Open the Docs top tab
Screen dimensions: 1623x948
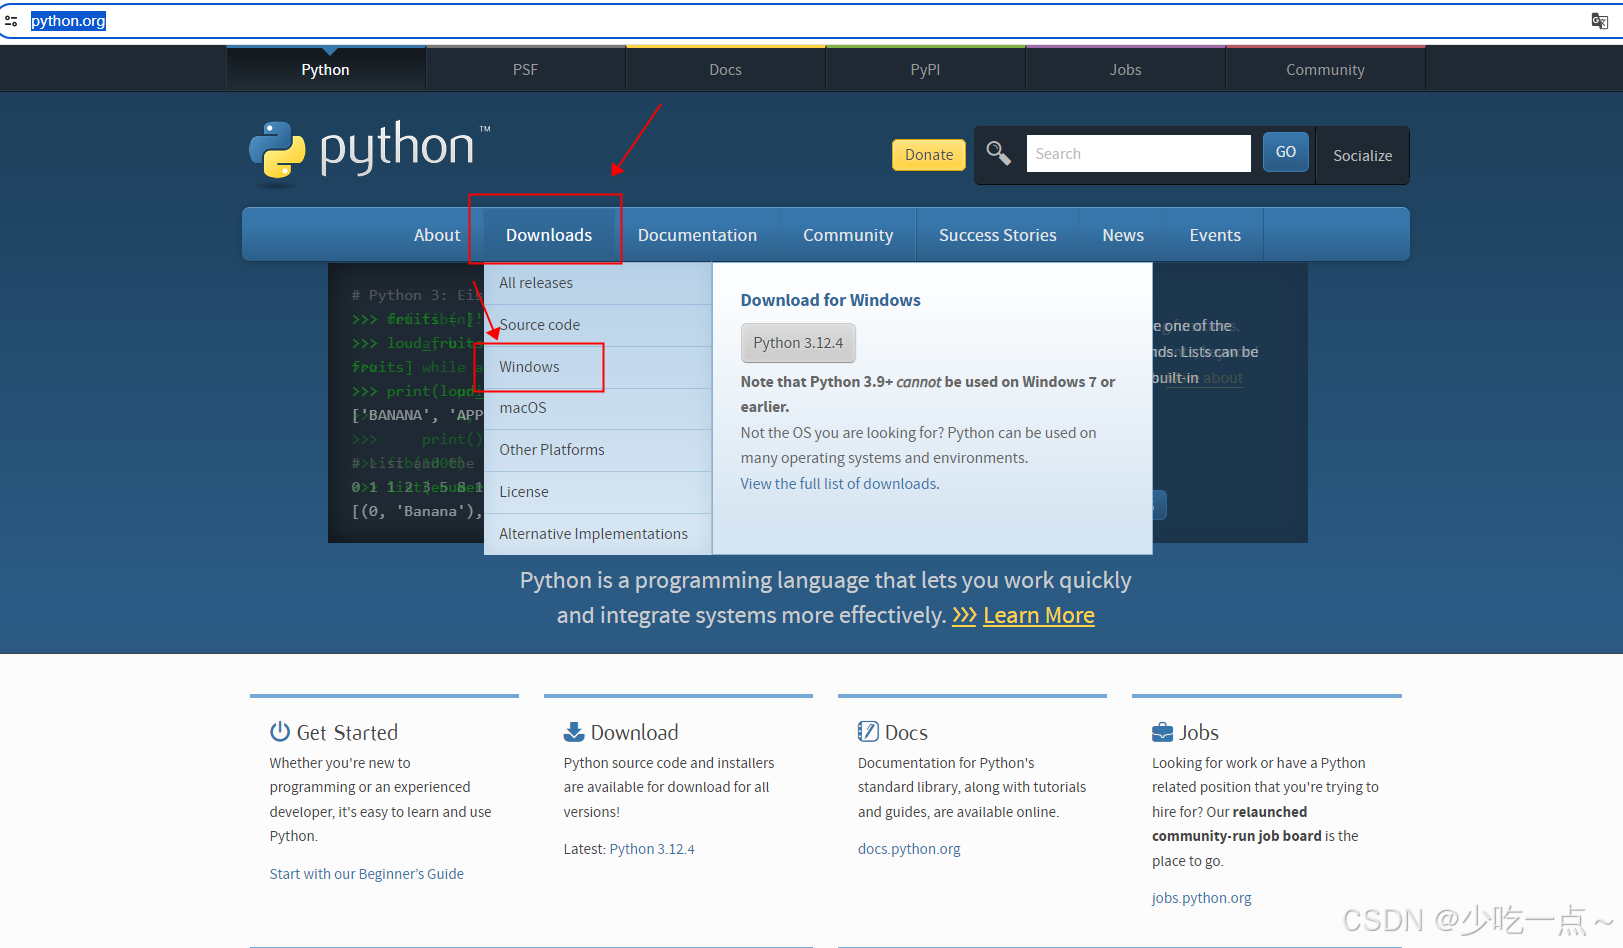726,70
